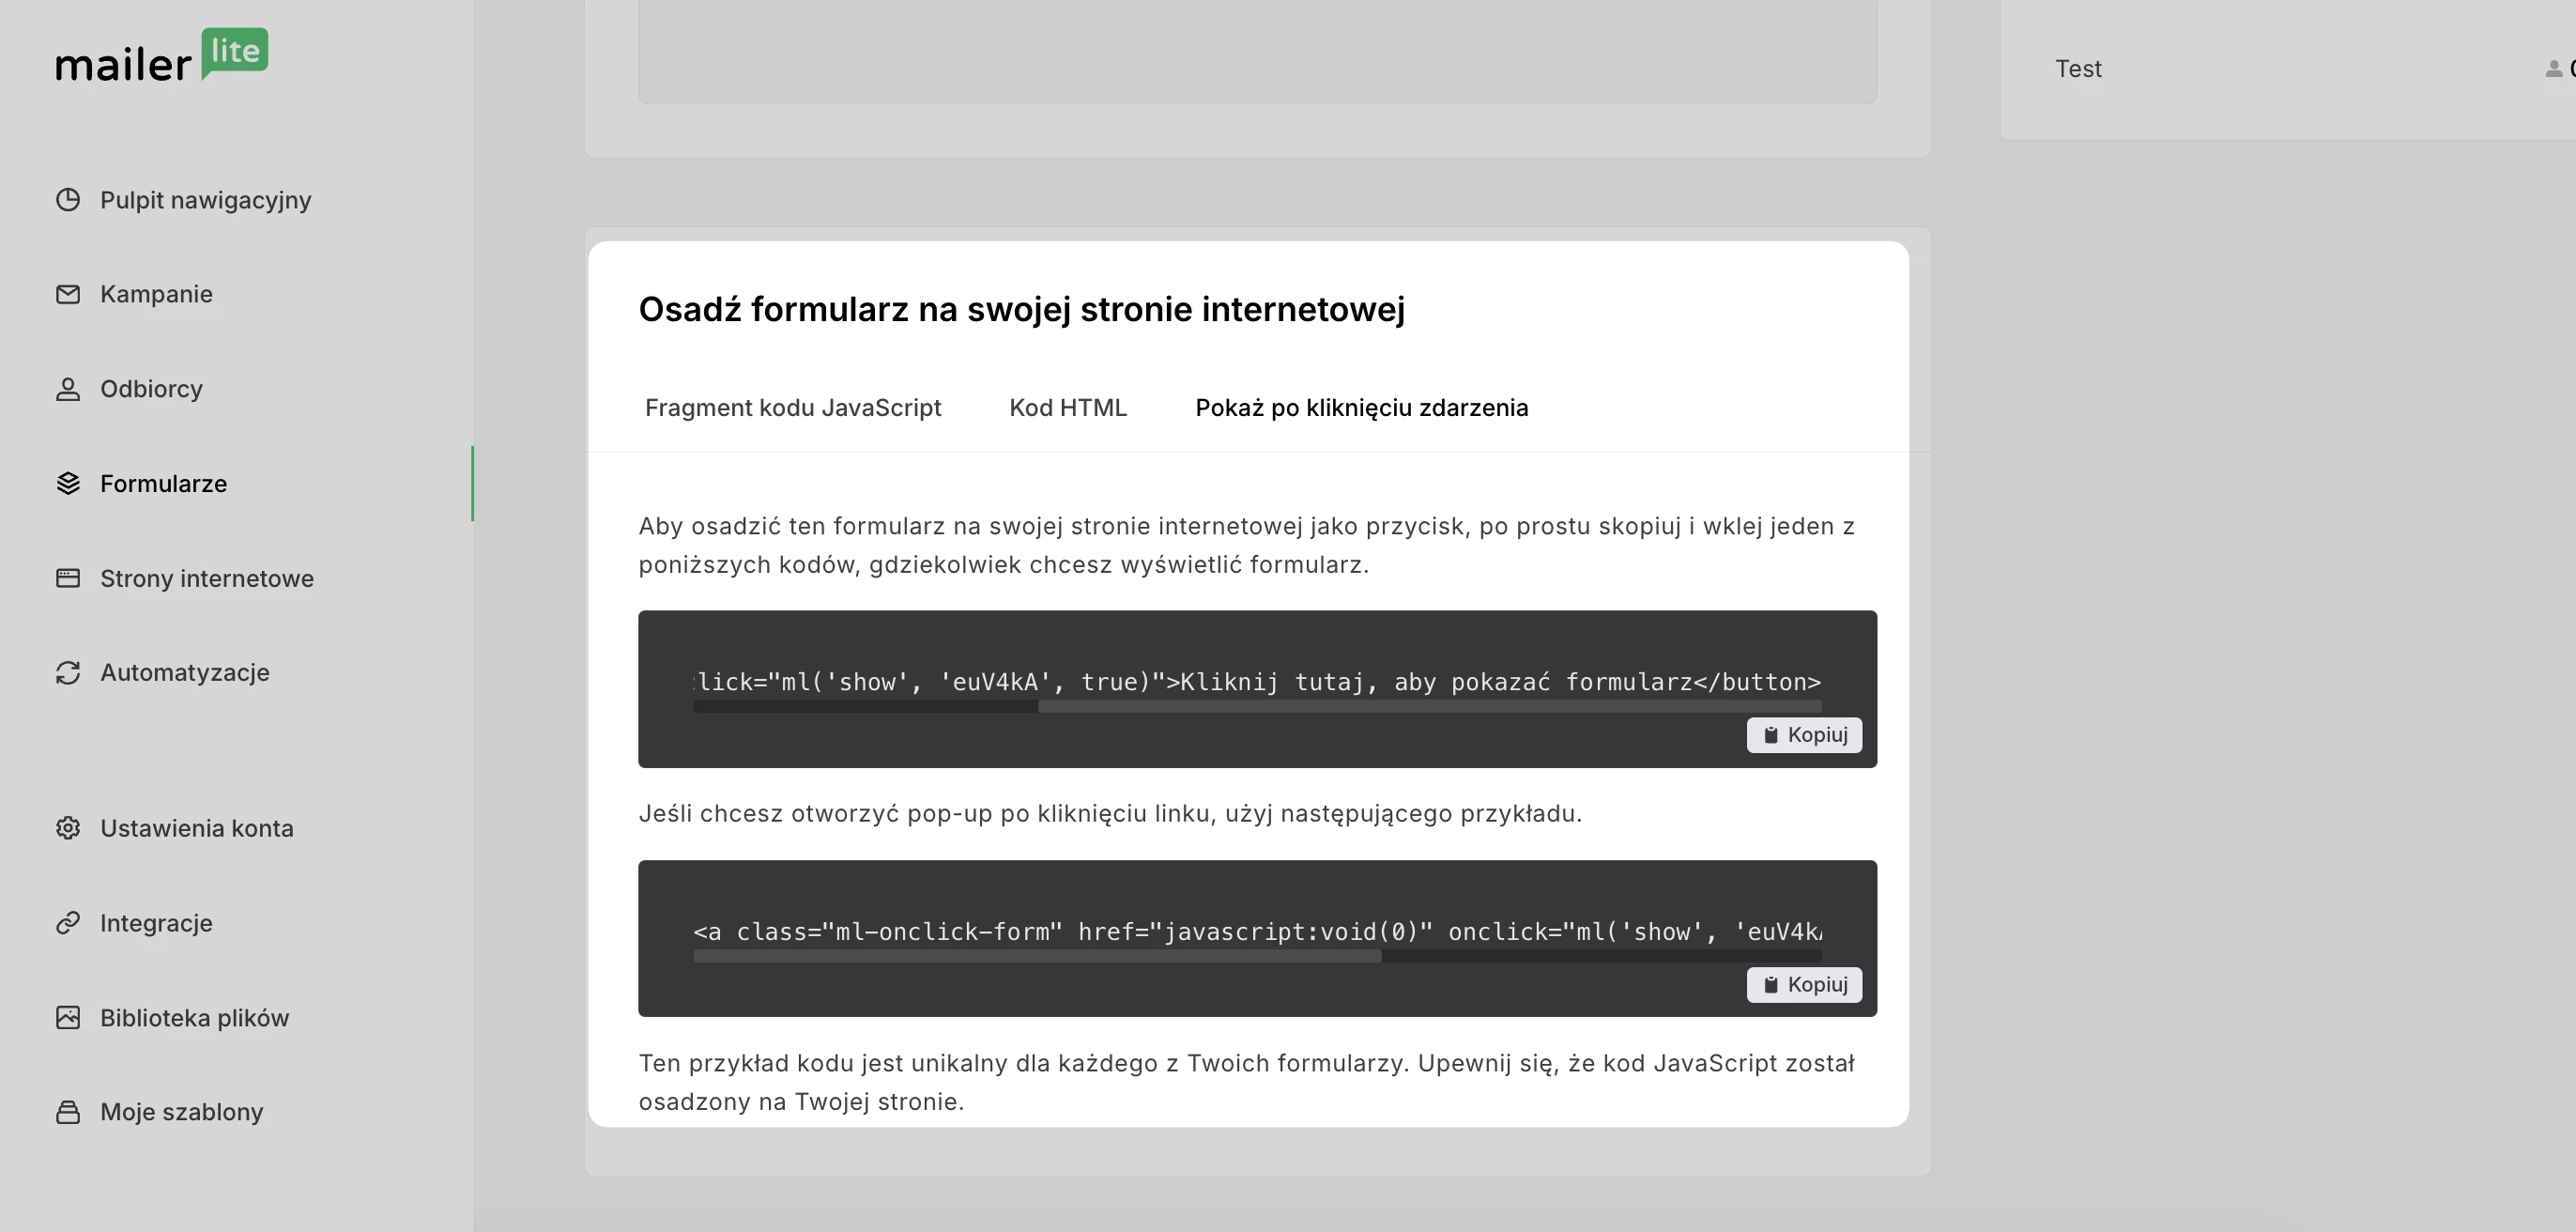
Task: Click the Moje szablony icon
Action: [68, 1112]
